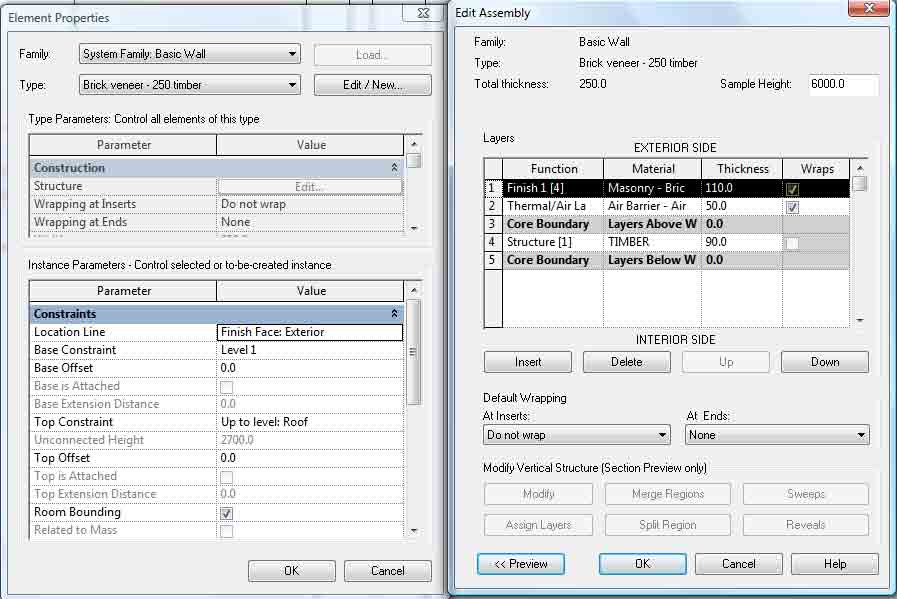Click the Material column header
This screenshot has width=897, height=599.
[653, 169]
